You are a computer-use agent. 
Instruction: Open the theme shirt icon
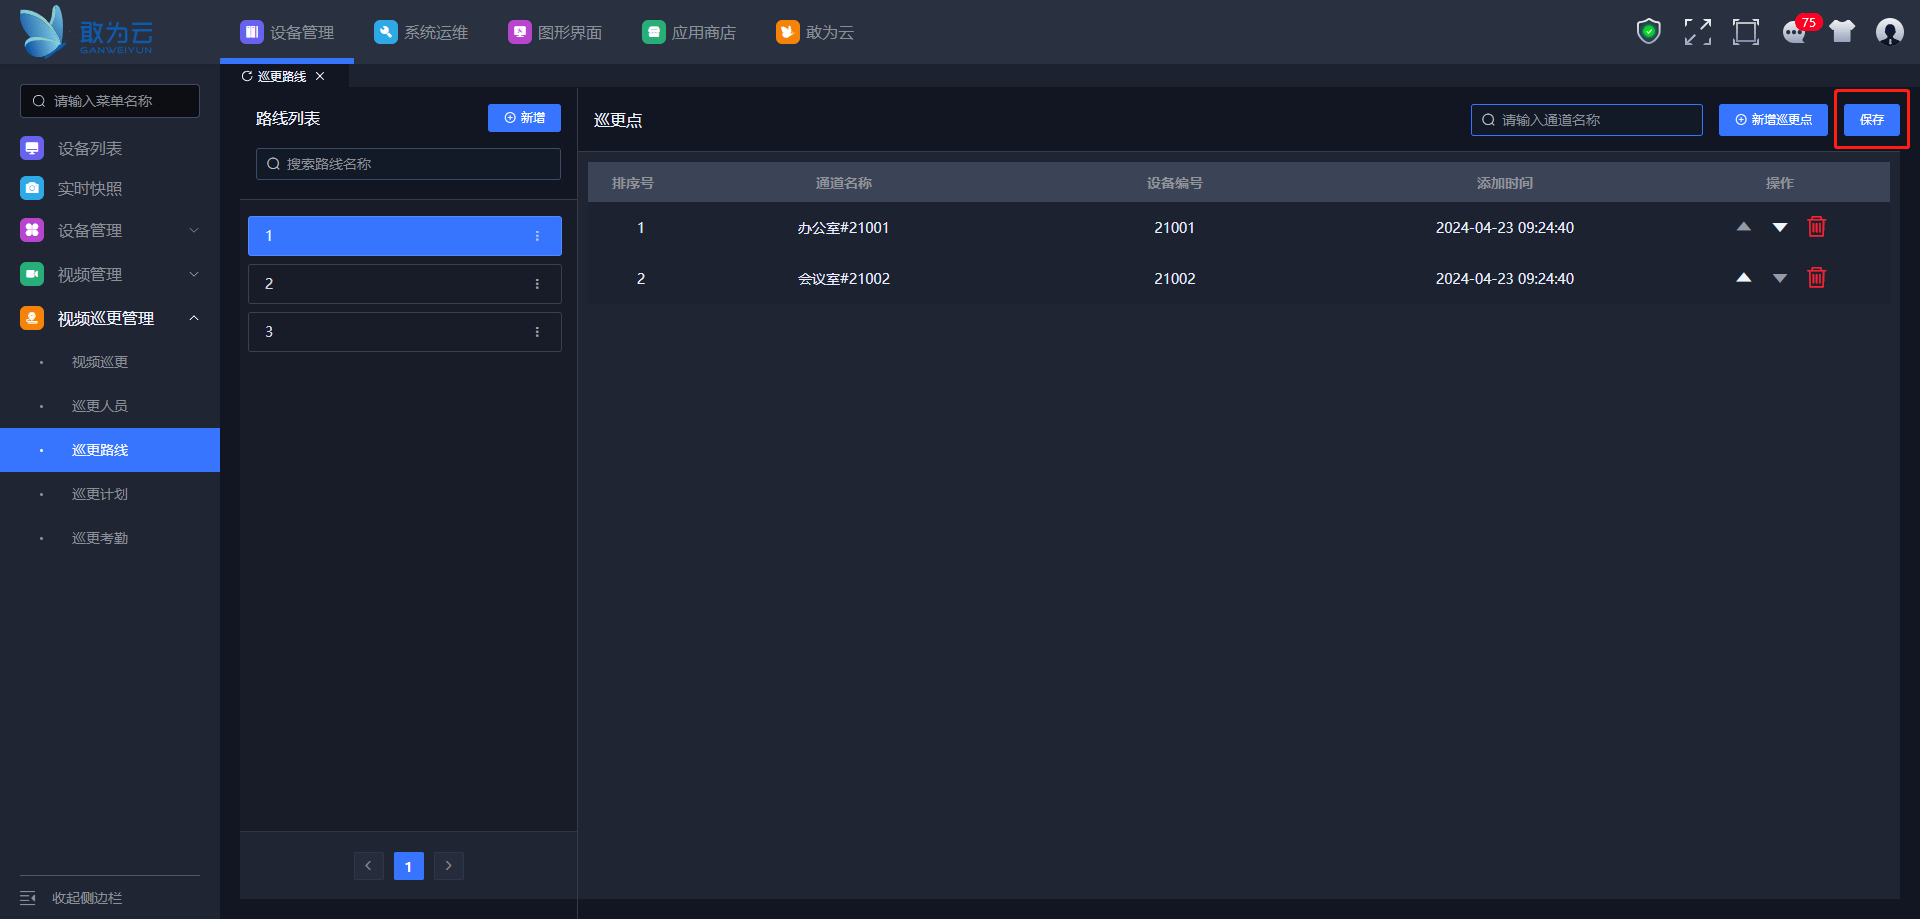[x=1842, y=32]
